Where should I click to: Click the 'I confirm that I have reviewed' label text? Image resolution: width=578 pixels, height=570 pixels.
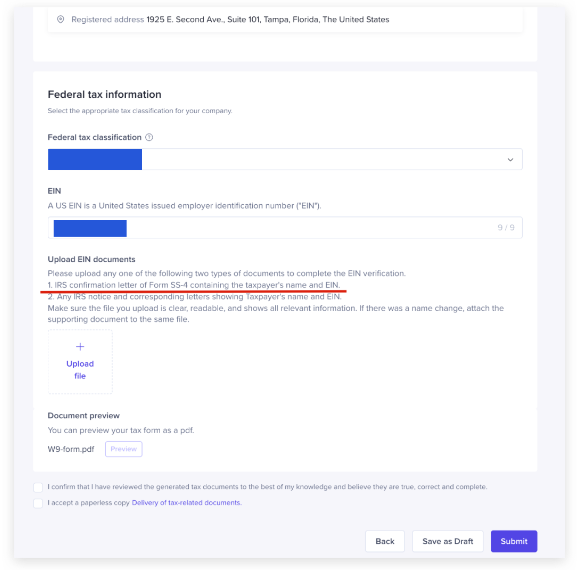point(267,487)
